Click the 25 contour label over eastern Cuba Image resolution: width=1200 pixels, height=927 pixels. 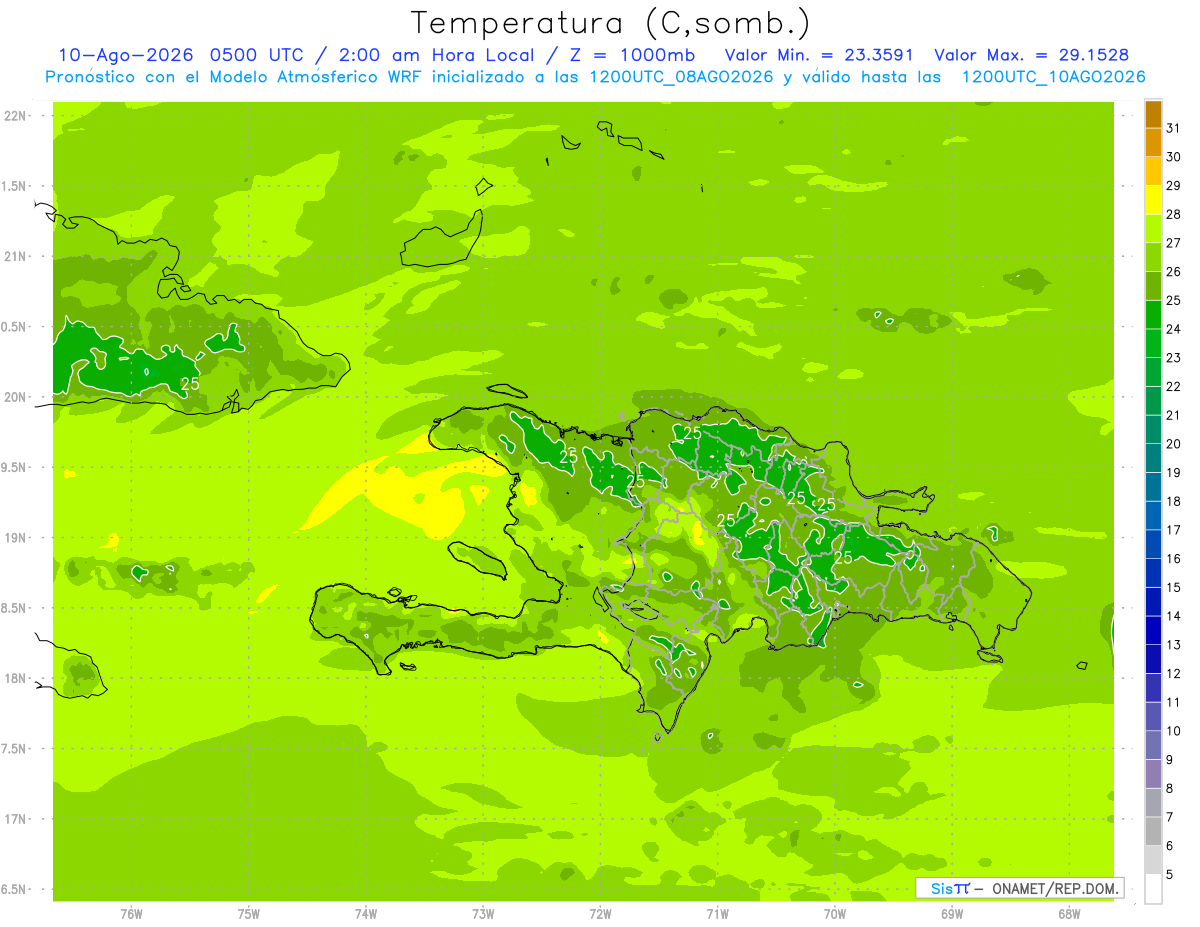(x=190, y=383)
